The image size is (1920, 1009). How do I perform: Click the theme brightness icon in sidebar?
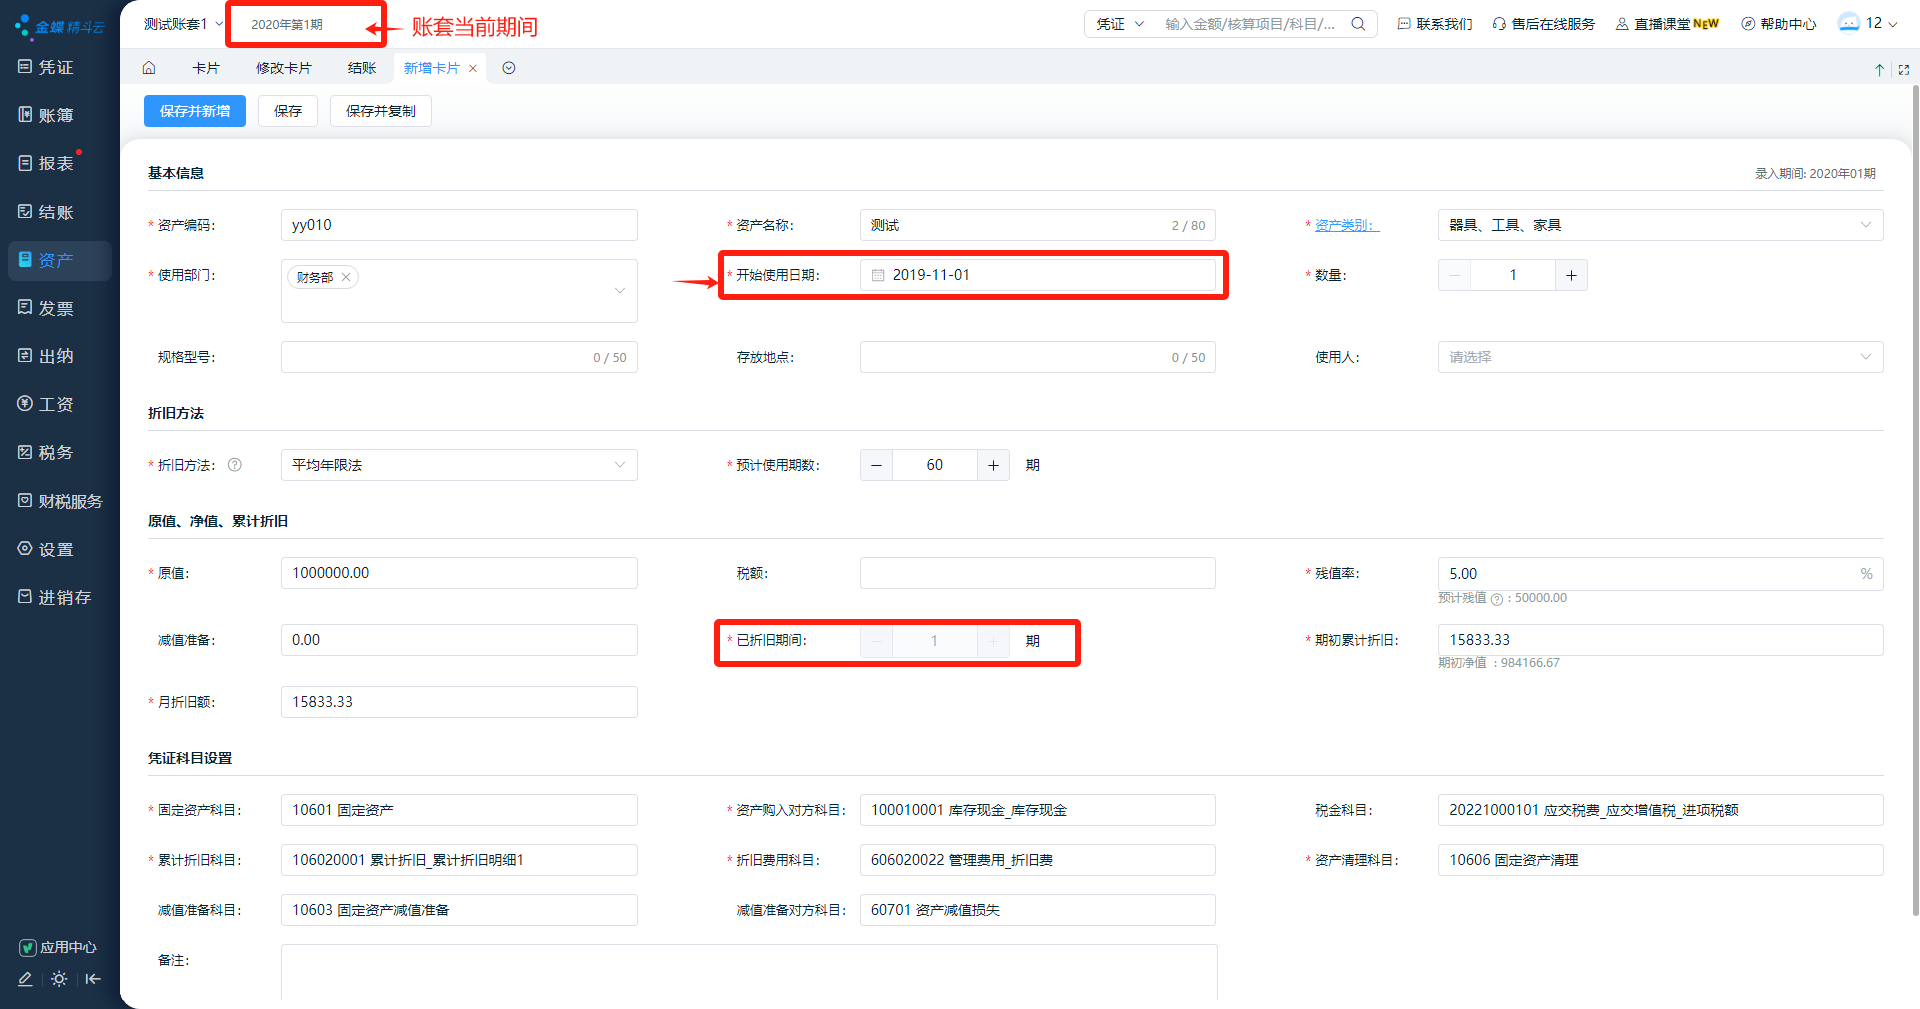[x=59, y=979]
